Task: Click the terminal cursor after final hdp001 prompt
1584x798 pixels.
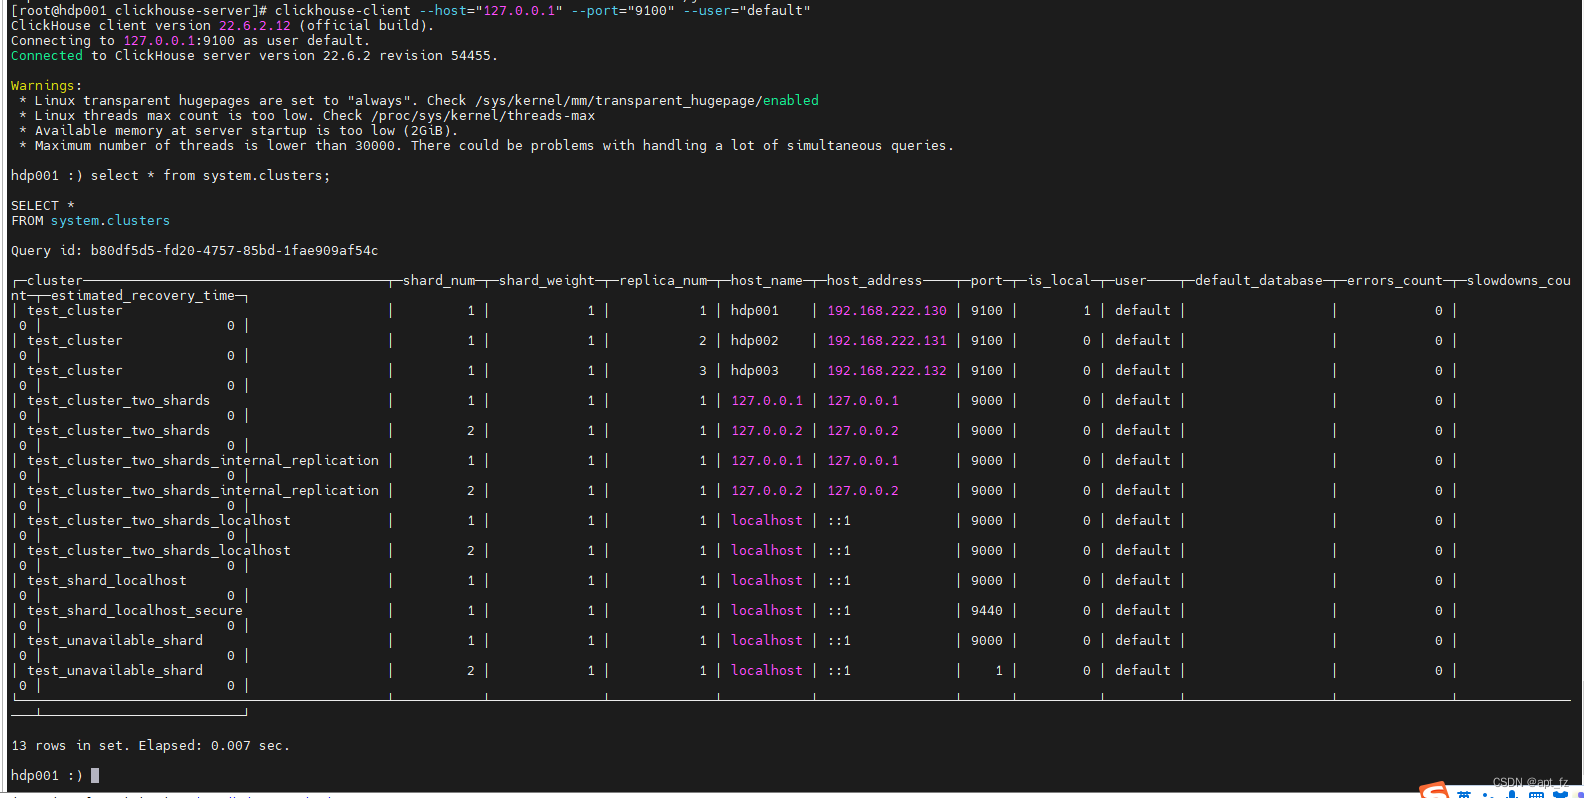Action: [x=95, y=775]
